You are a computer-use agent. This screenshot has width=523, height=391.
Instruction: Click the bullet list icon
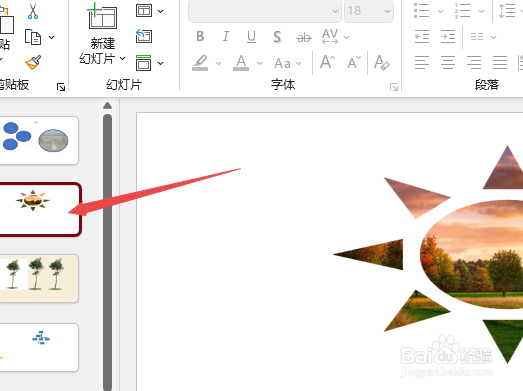(421, 11)
